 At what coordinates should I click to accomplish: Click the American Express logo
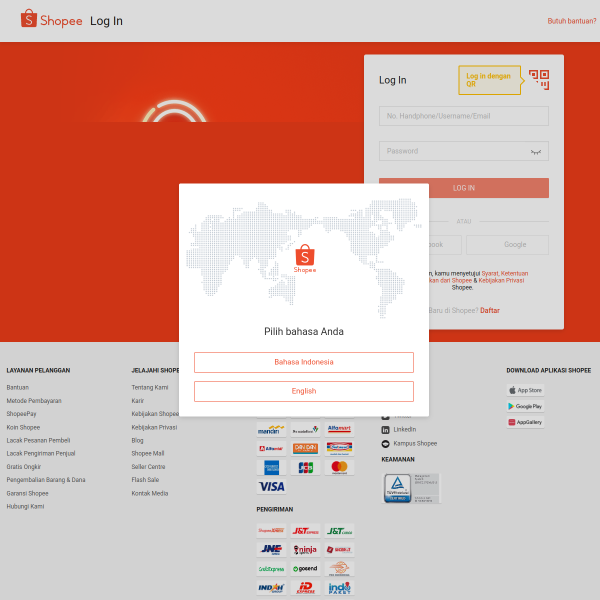coord(271,467)
